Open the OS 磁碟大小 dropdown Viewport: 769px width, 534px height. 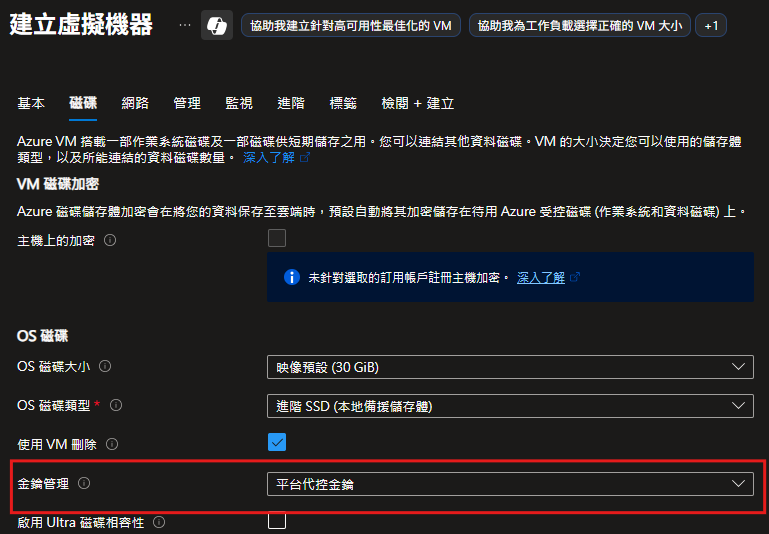point(510,367)
